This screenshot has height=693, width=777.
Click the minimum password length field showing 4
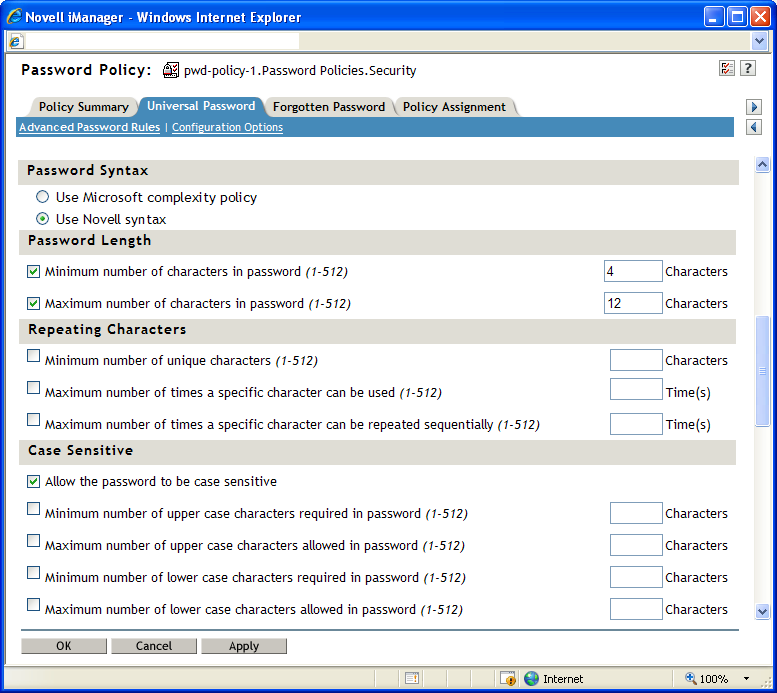tap(633, 271)
